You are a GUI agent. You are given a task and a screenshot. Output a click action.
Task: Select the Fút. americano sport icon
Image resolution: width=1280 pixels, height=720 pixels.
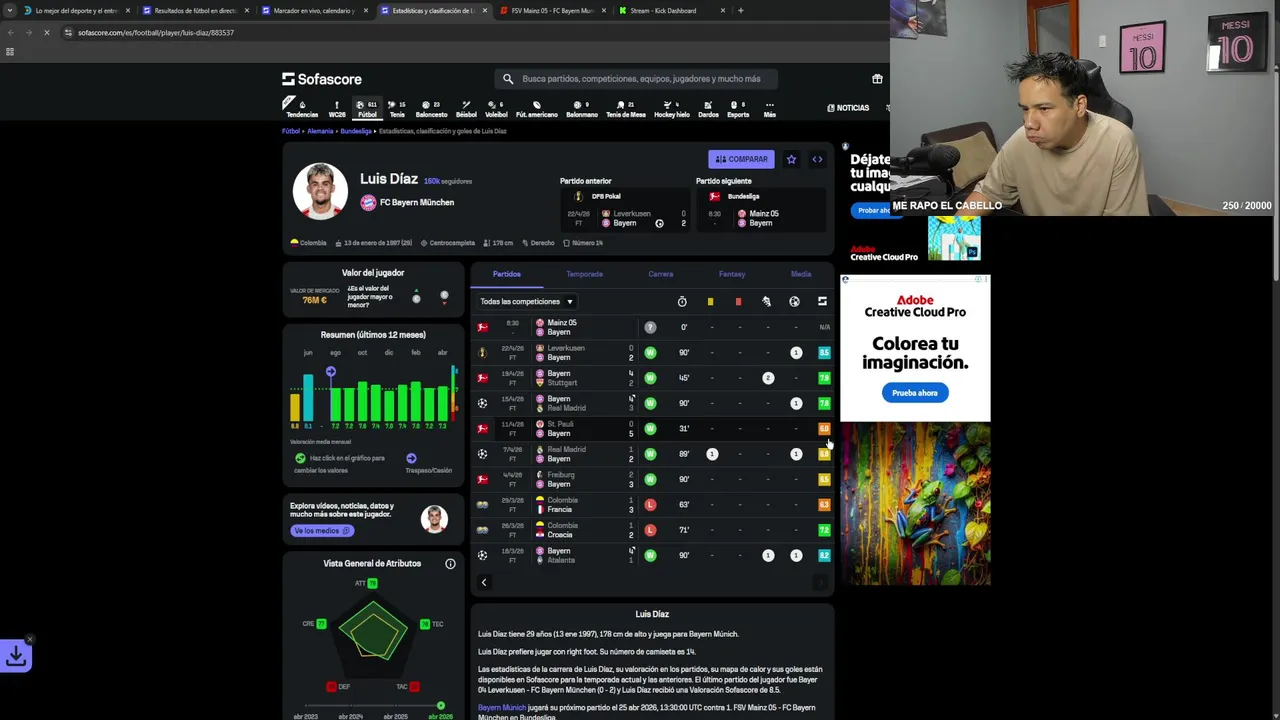pyautogui.click(x=537, y=108)
